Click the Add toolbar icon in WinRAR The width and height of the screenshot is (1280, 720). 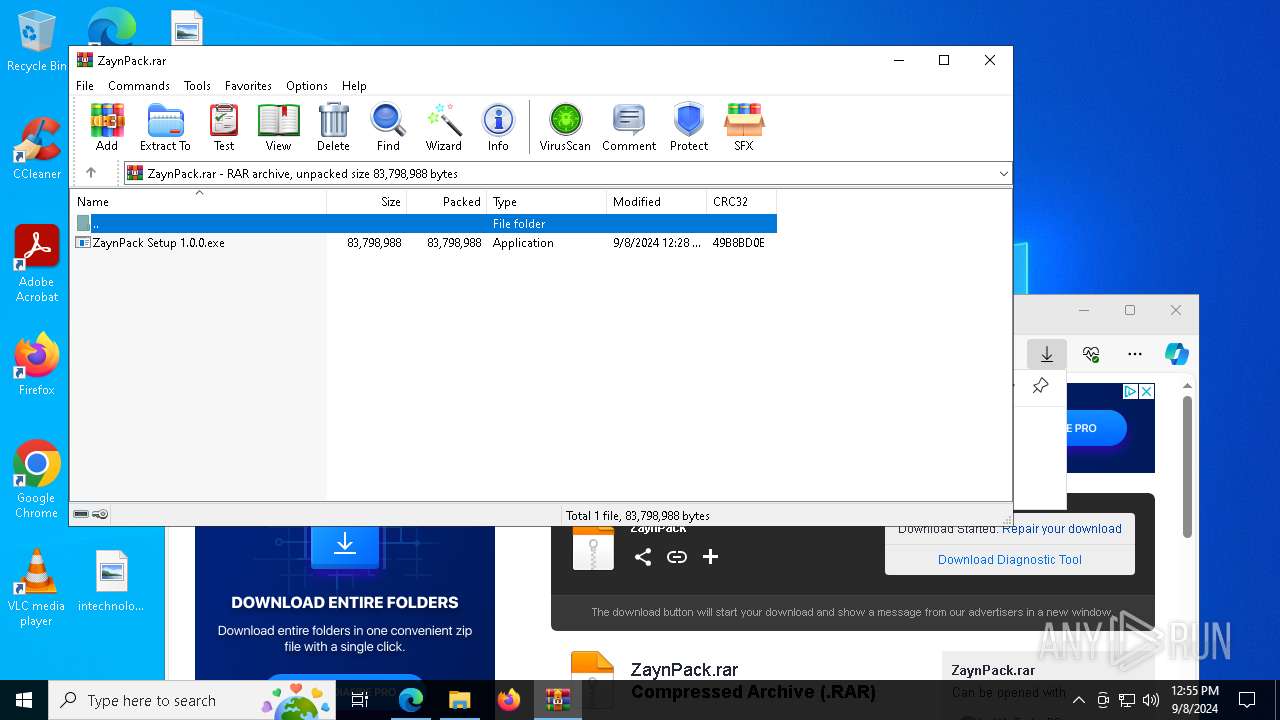tap(107, 127)
